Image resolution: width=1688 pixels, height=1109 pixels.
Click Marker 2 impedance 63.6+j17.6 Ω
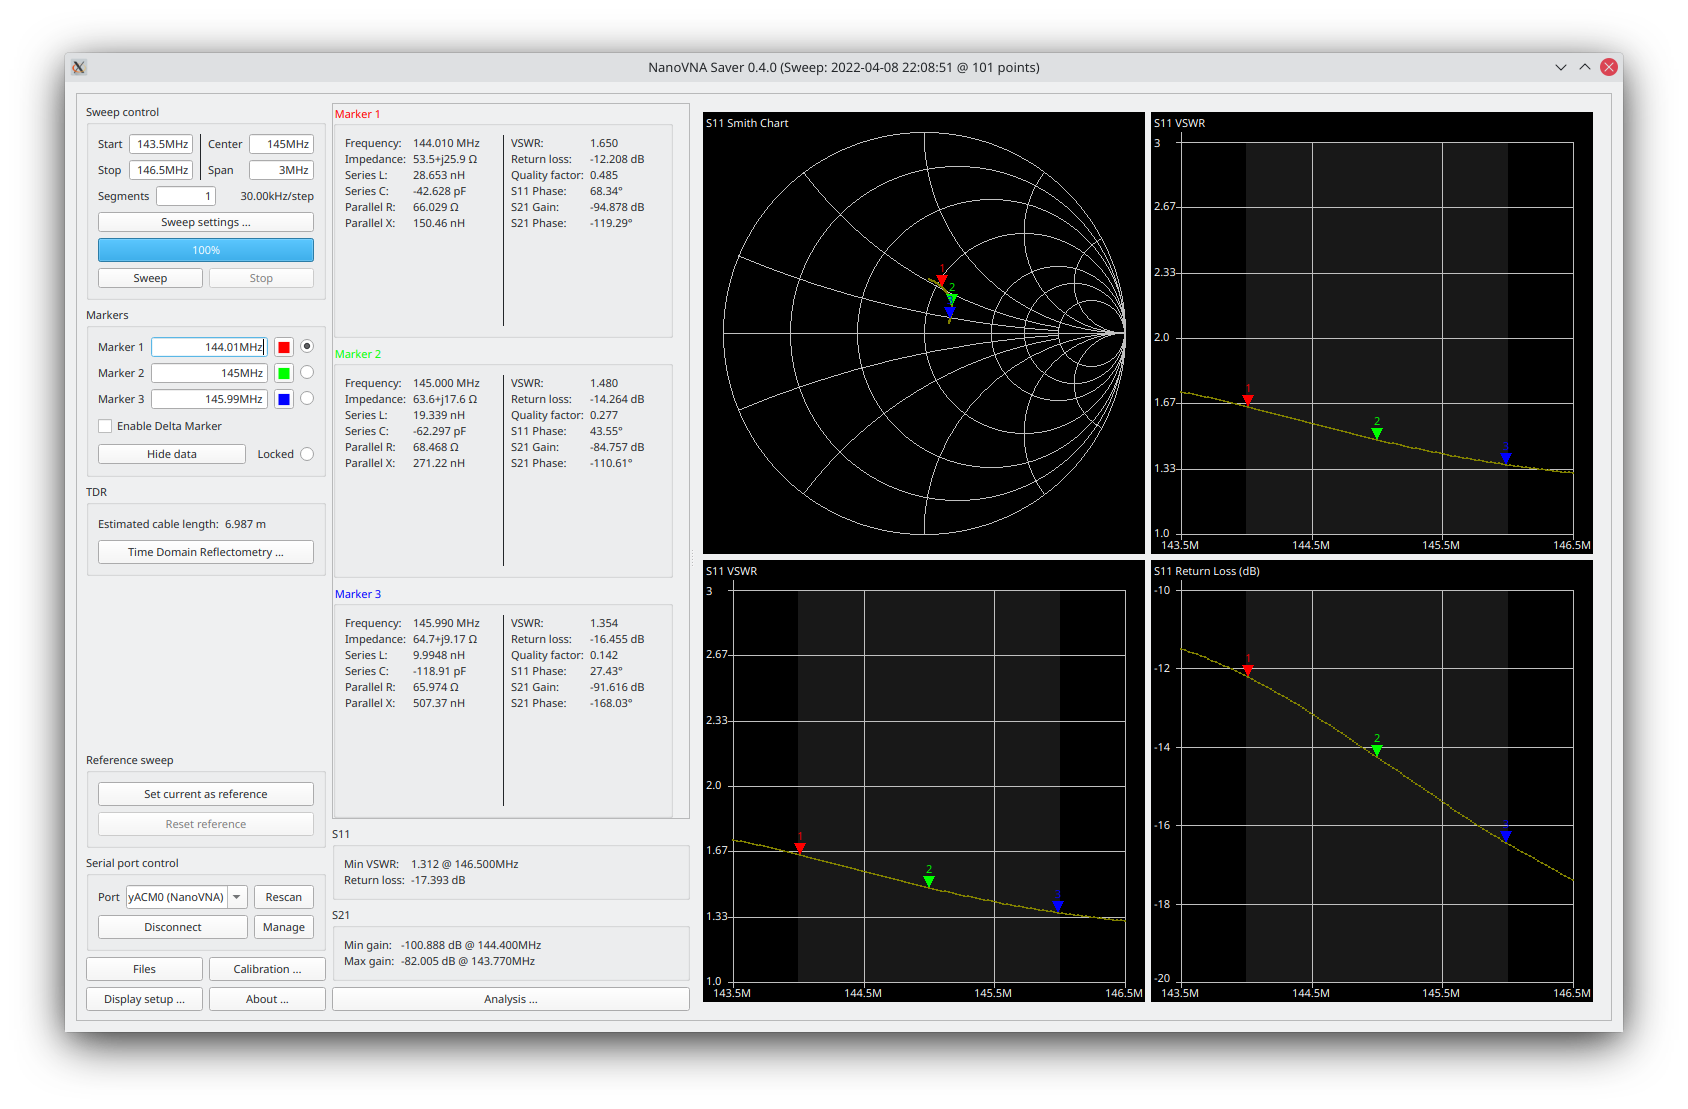(445, 399)
